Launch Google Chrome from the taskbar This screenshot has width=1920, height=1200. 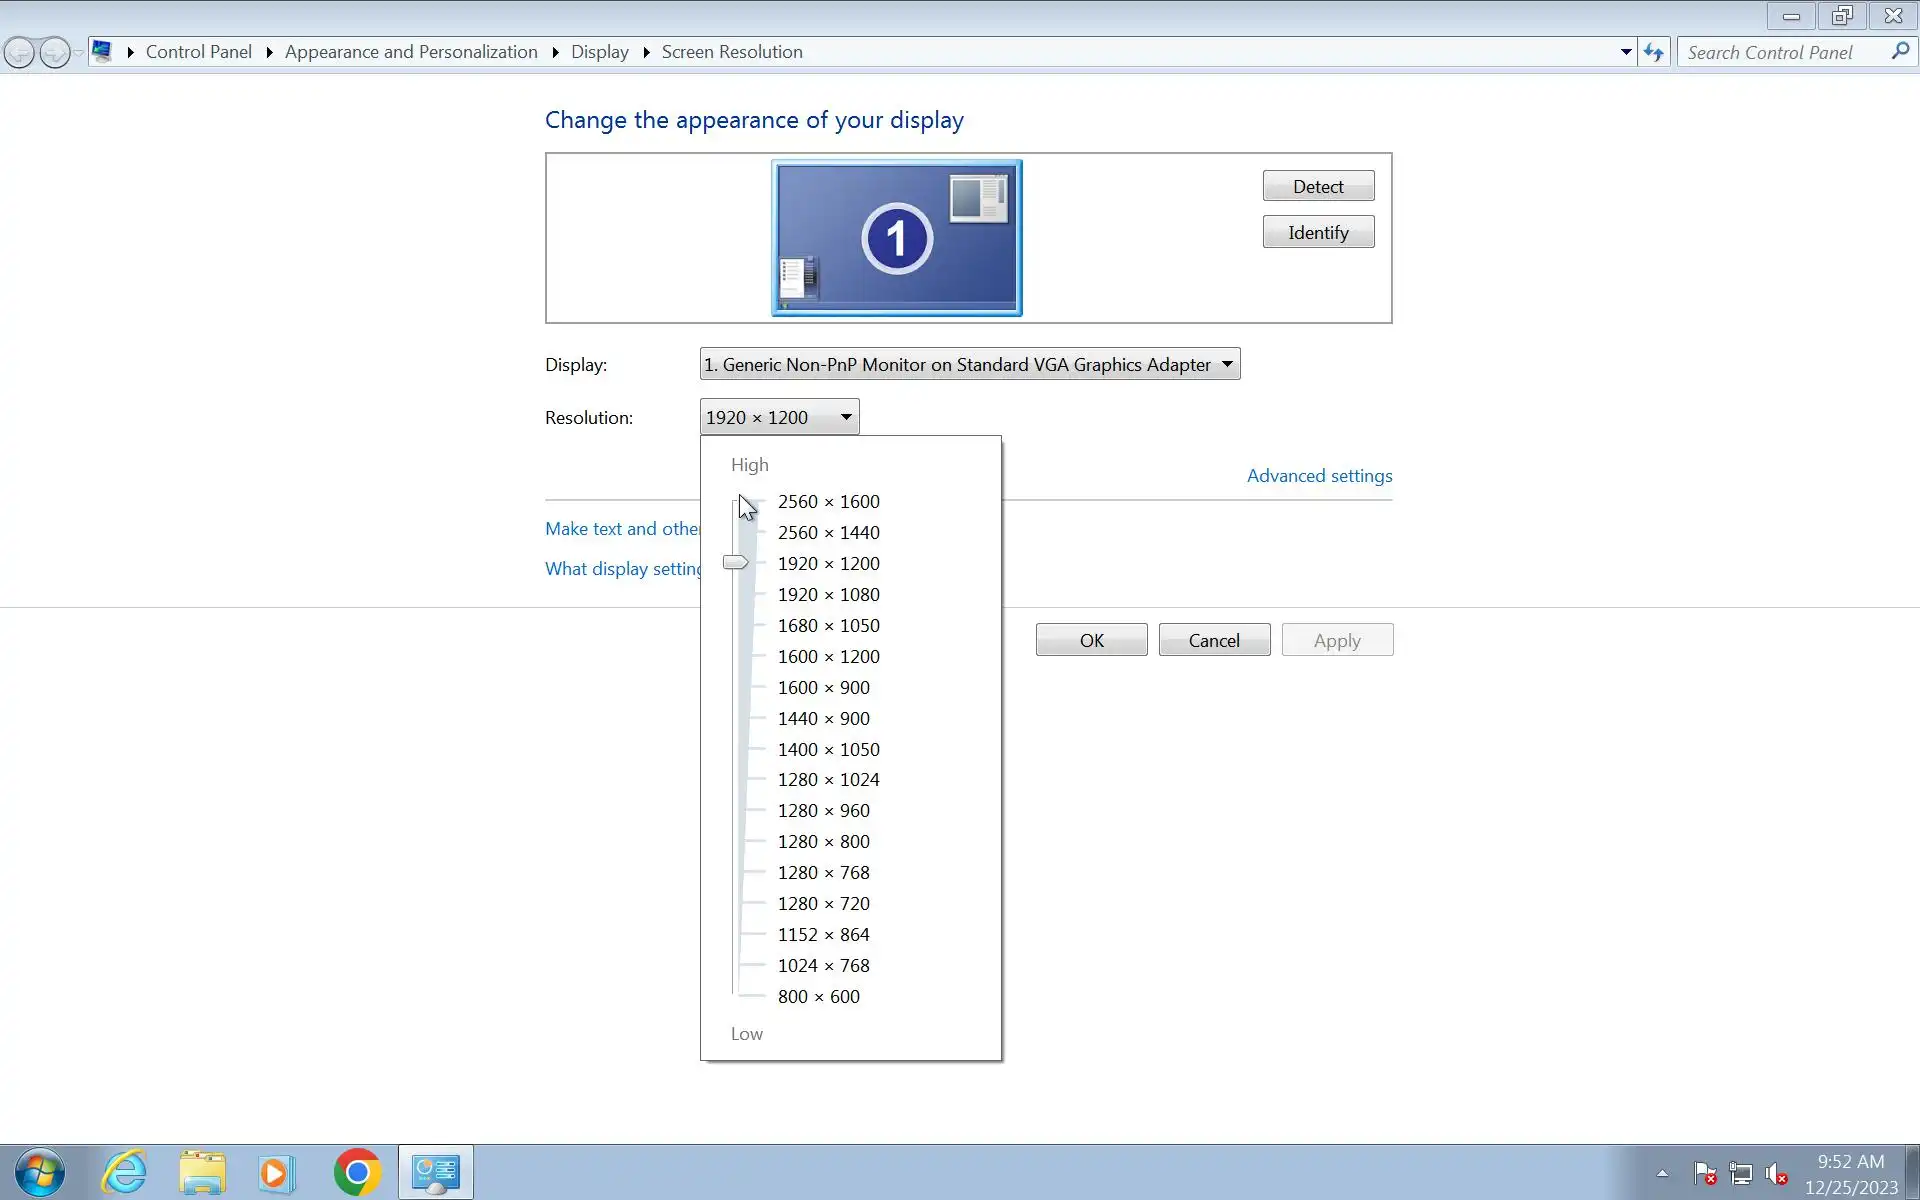click(357, 1171)
